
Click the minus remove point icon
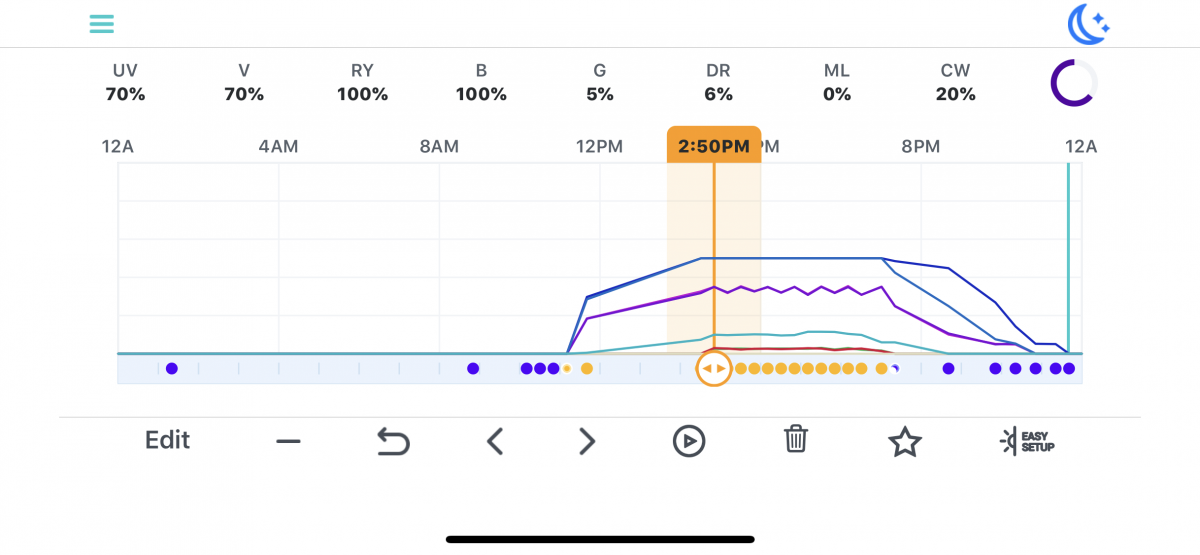[x=288, y=441]
